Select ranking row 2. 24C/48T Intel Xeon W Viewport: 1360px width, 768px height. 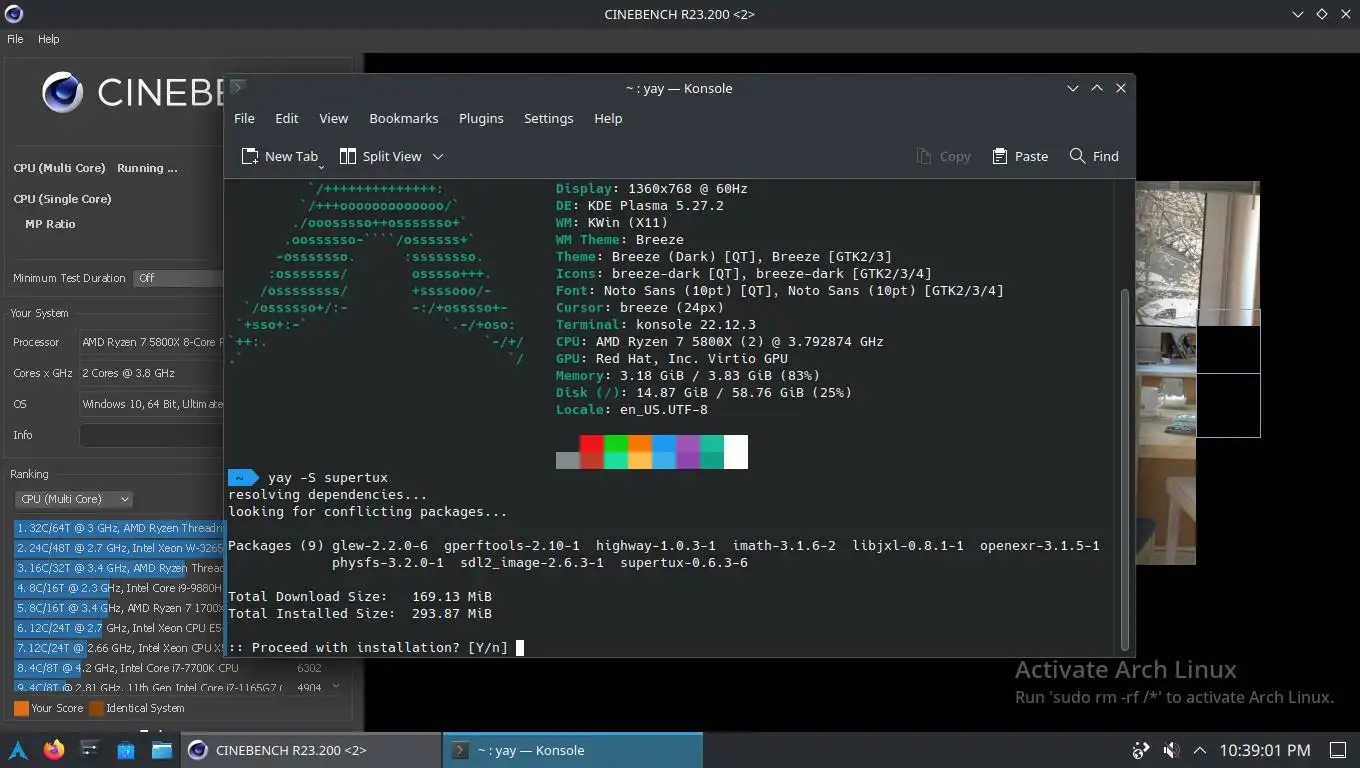(119, 548)
